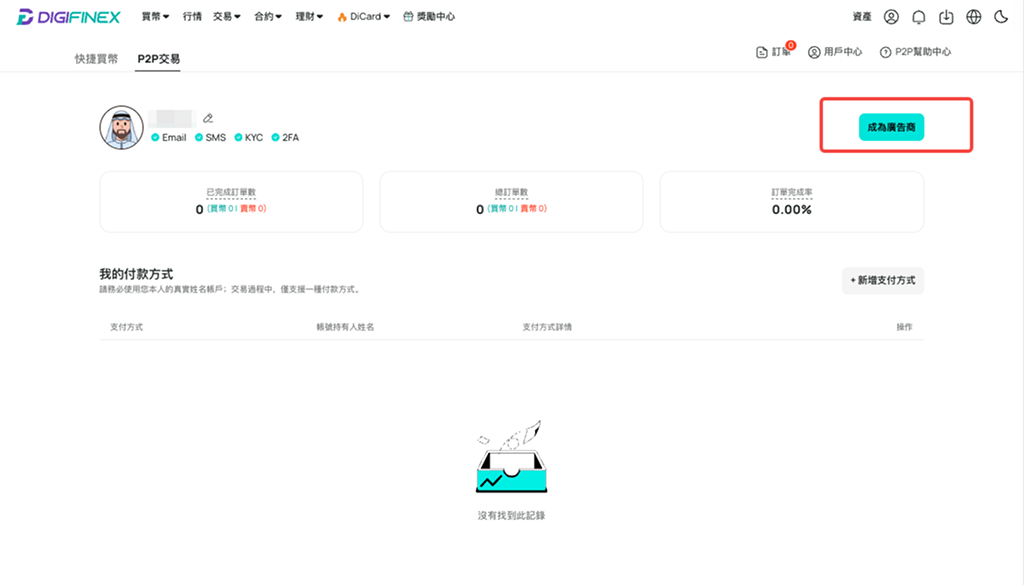Open the P2P幫助中心 link
Screen dimensions: 1024x585
915,52
